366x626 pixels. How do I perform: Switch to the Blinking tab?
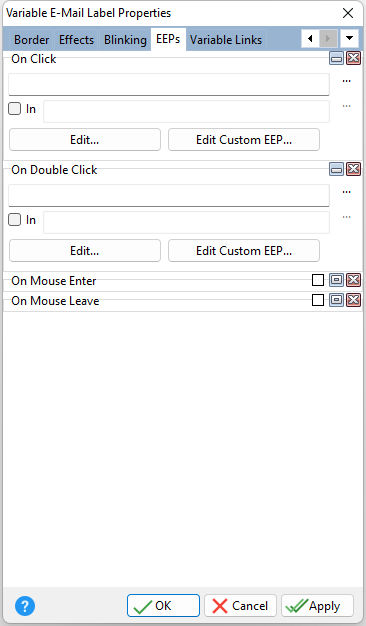tap(125, 40)
